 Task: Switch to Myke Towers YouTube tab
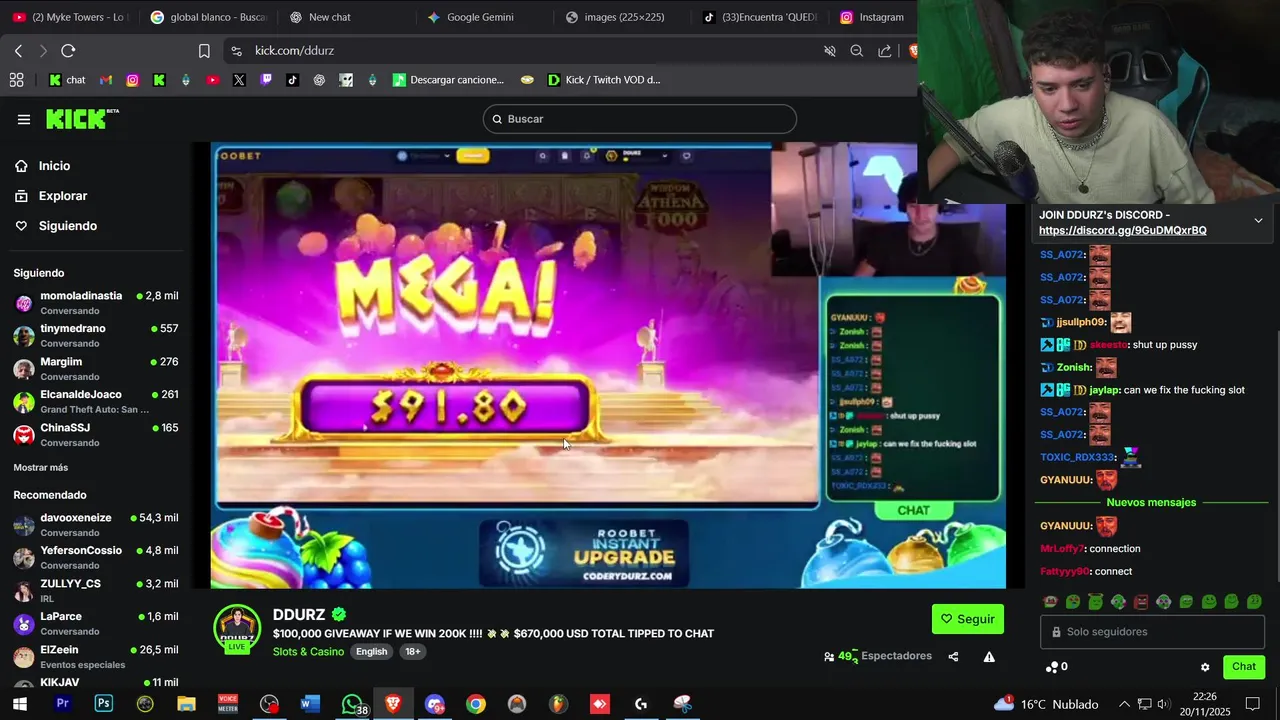click(70, 17)
